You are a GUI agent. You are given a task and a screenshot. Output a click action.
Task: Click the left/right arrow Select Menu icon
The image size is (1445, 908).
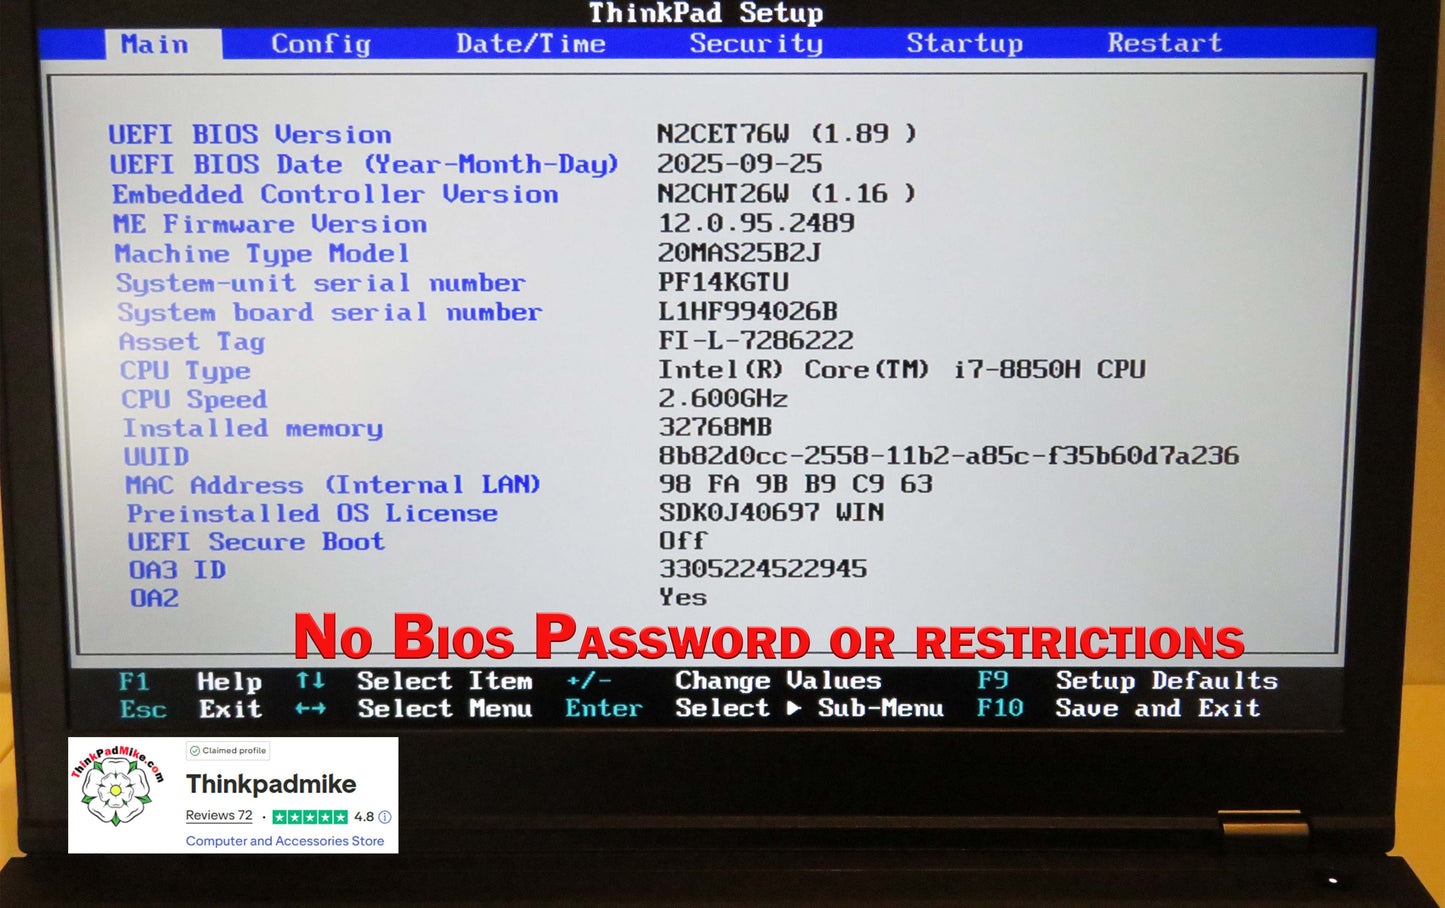coord(310,710)
